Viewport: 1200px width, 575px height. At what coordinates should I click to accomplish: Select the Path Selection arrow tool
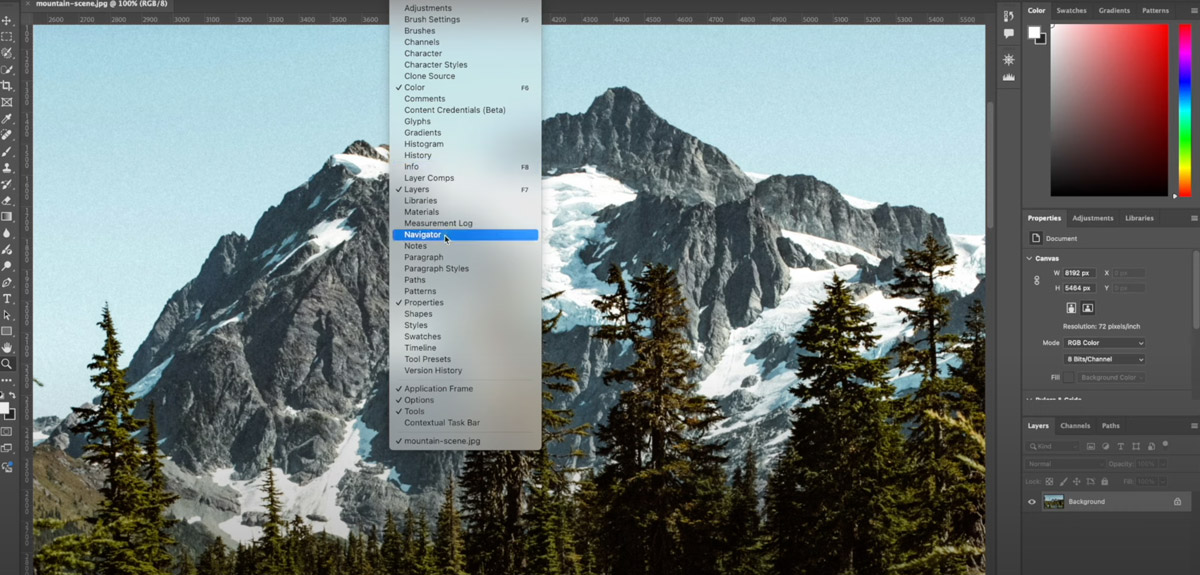pos(7,315)
